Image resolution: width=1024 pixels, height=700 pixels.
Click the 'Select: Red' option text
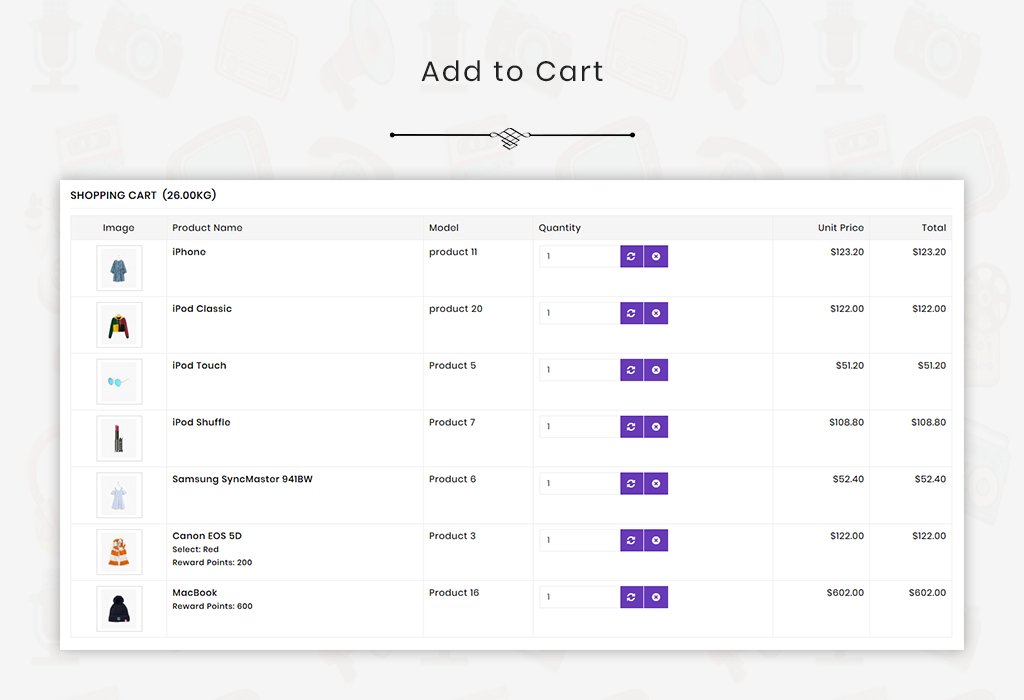pos(195,550)
